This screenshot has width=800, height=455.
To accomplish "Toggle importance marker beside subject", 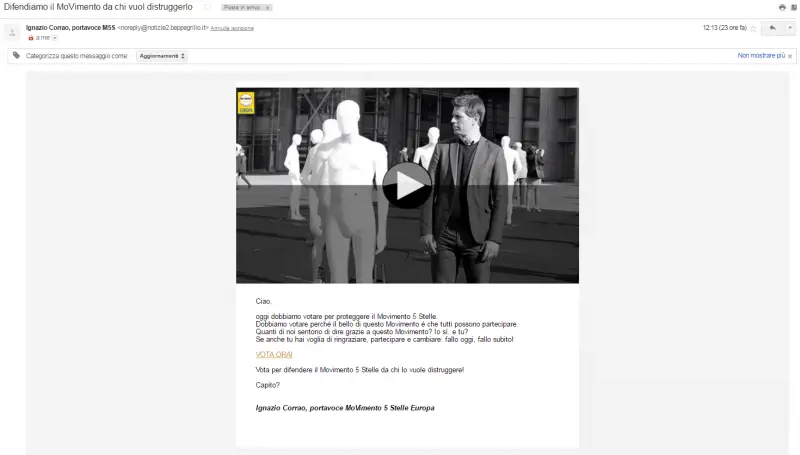I will (x=207, y=7).
